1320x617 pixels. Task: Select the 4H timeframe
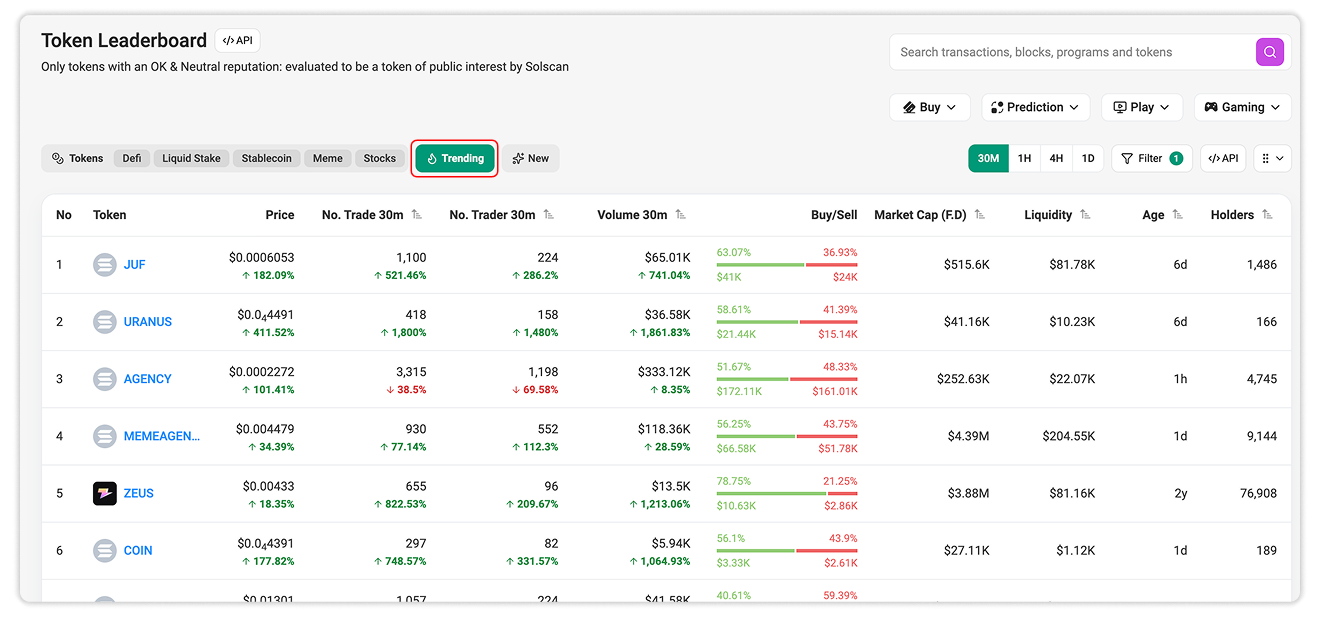coord(1056,158)
